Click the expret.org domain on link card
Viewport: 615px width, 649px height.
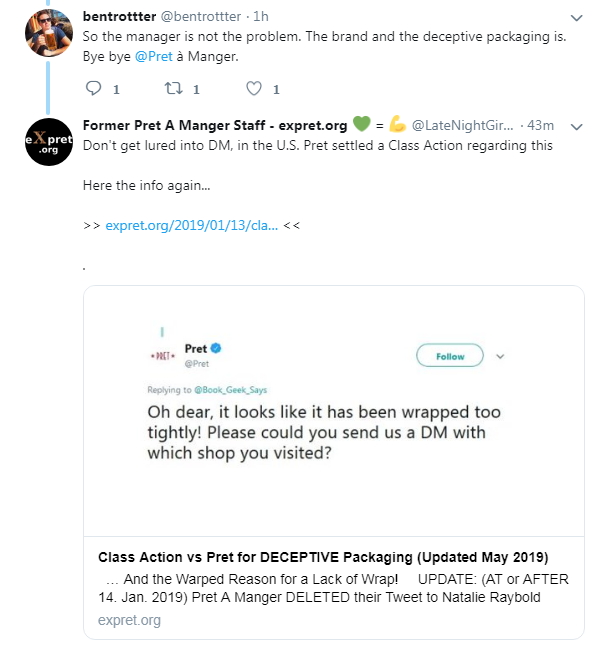129,620
